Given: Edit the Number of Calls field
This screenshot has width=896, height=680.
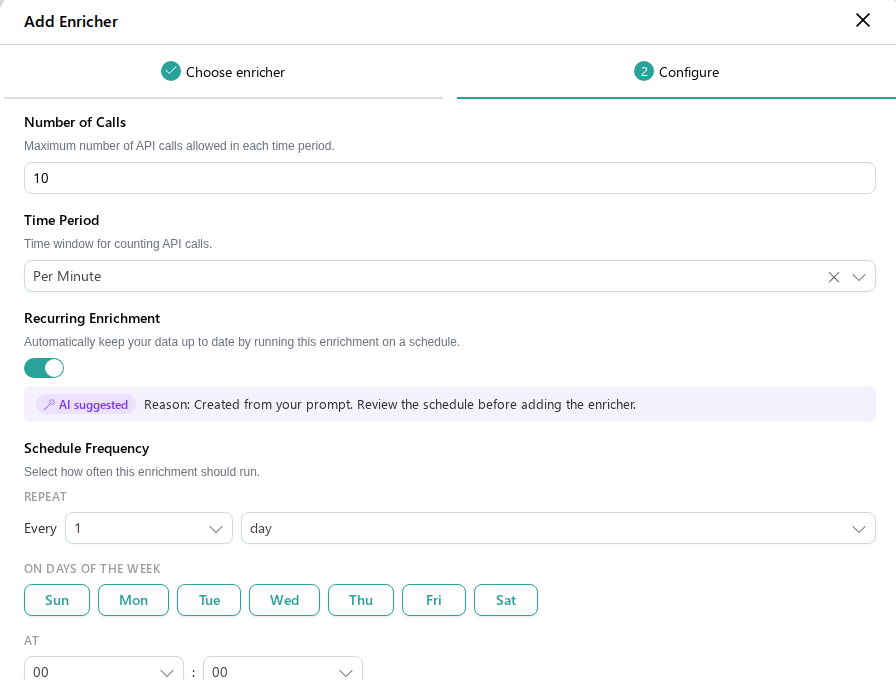Looking at the screenshot, I should coord(450,178).
